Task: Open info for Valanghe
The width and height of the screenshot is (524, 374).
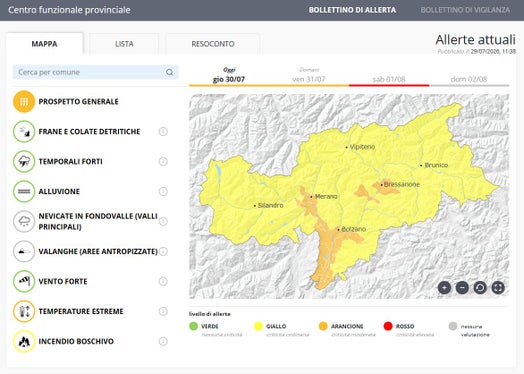Action: pos(163,251)
